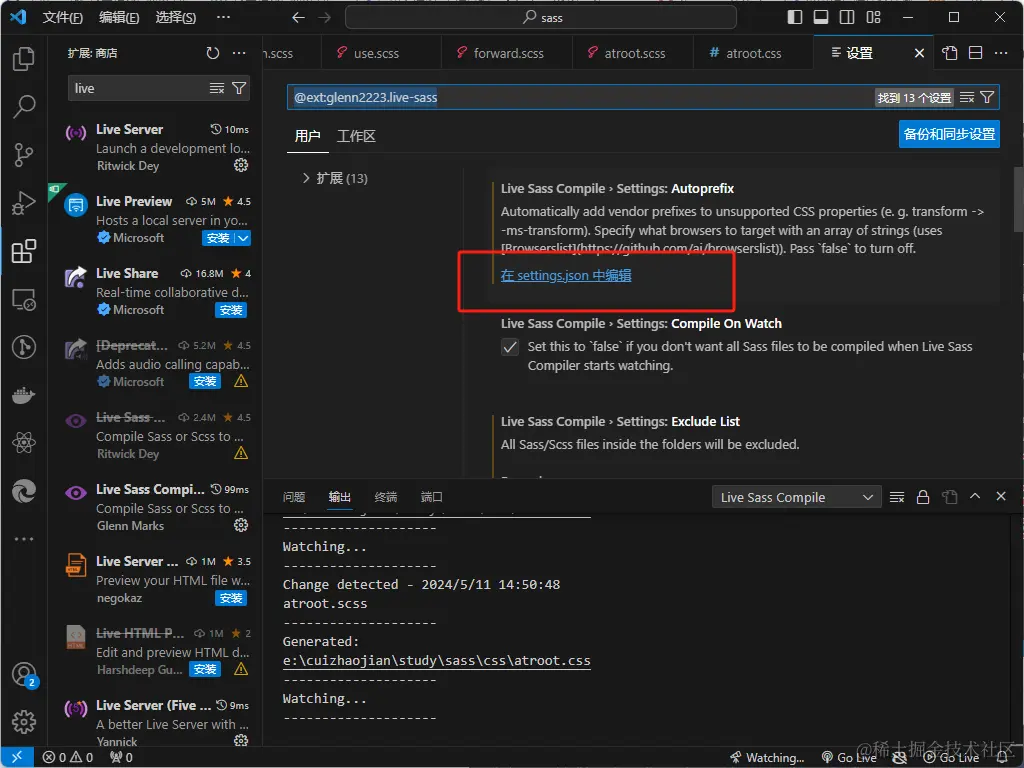Filter settings with the funnel icon

(987, 97)
